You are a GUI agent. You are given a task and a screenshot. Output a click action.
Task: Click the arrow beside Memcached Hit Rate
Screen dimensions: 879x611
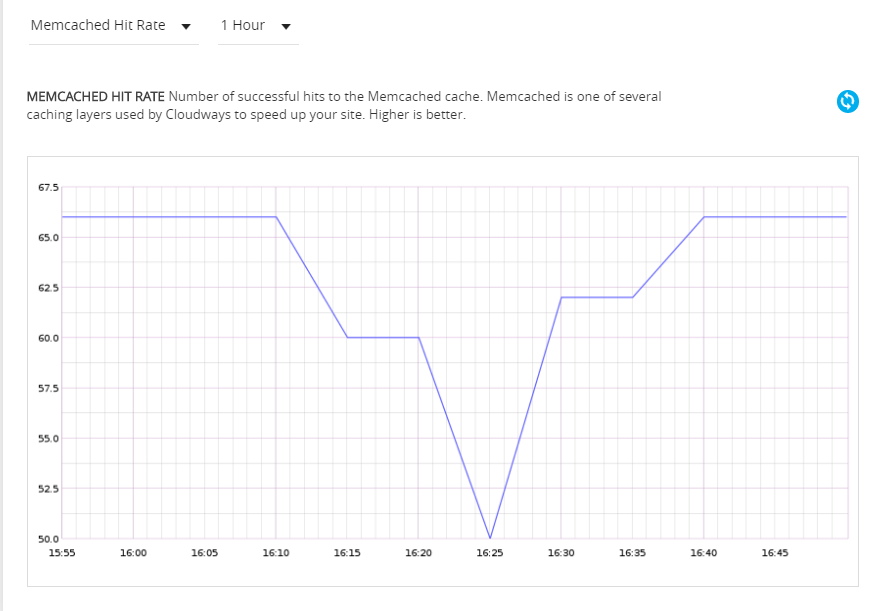pyautogui.click(x=185, y=27)
